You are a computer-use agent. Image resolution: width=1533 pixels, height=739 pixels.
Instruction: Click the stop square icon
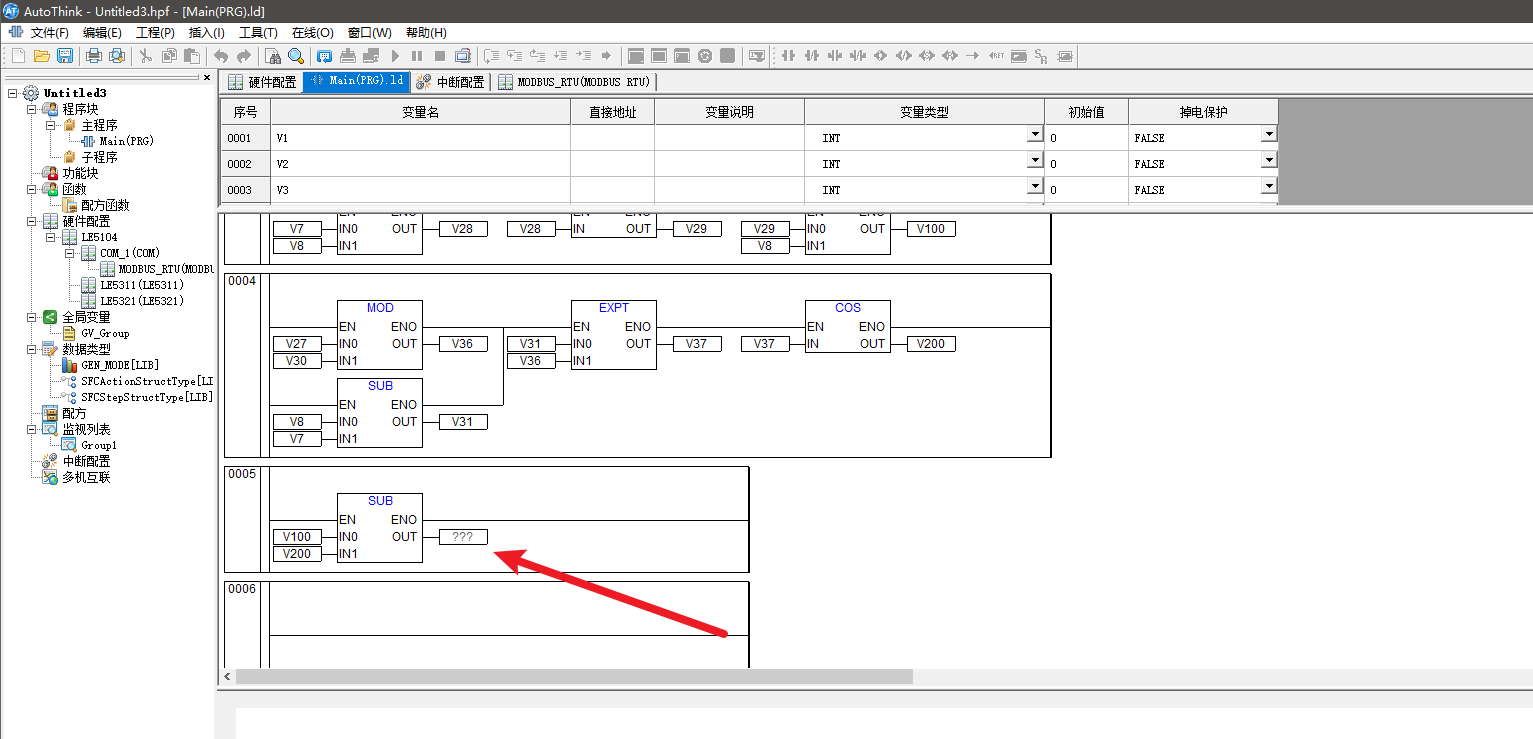(439, 56)
